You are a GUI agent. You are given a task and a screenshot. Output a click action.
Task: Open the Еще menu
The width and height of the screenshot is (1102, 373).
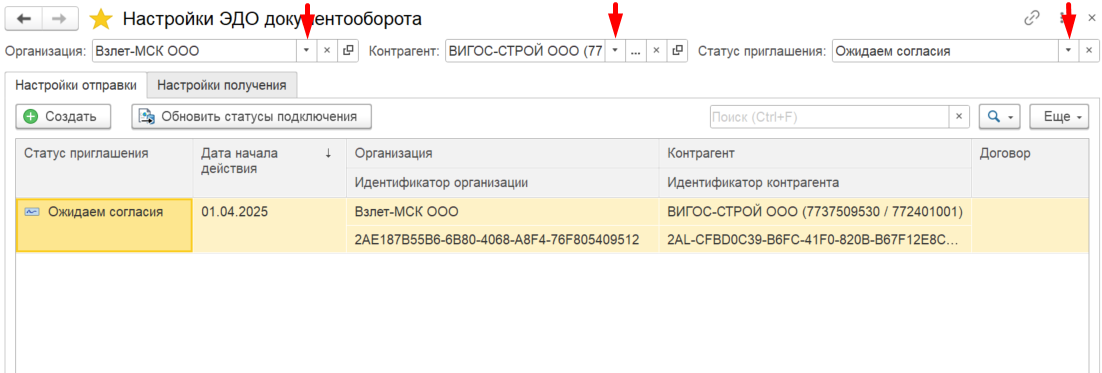[1058, 117]
